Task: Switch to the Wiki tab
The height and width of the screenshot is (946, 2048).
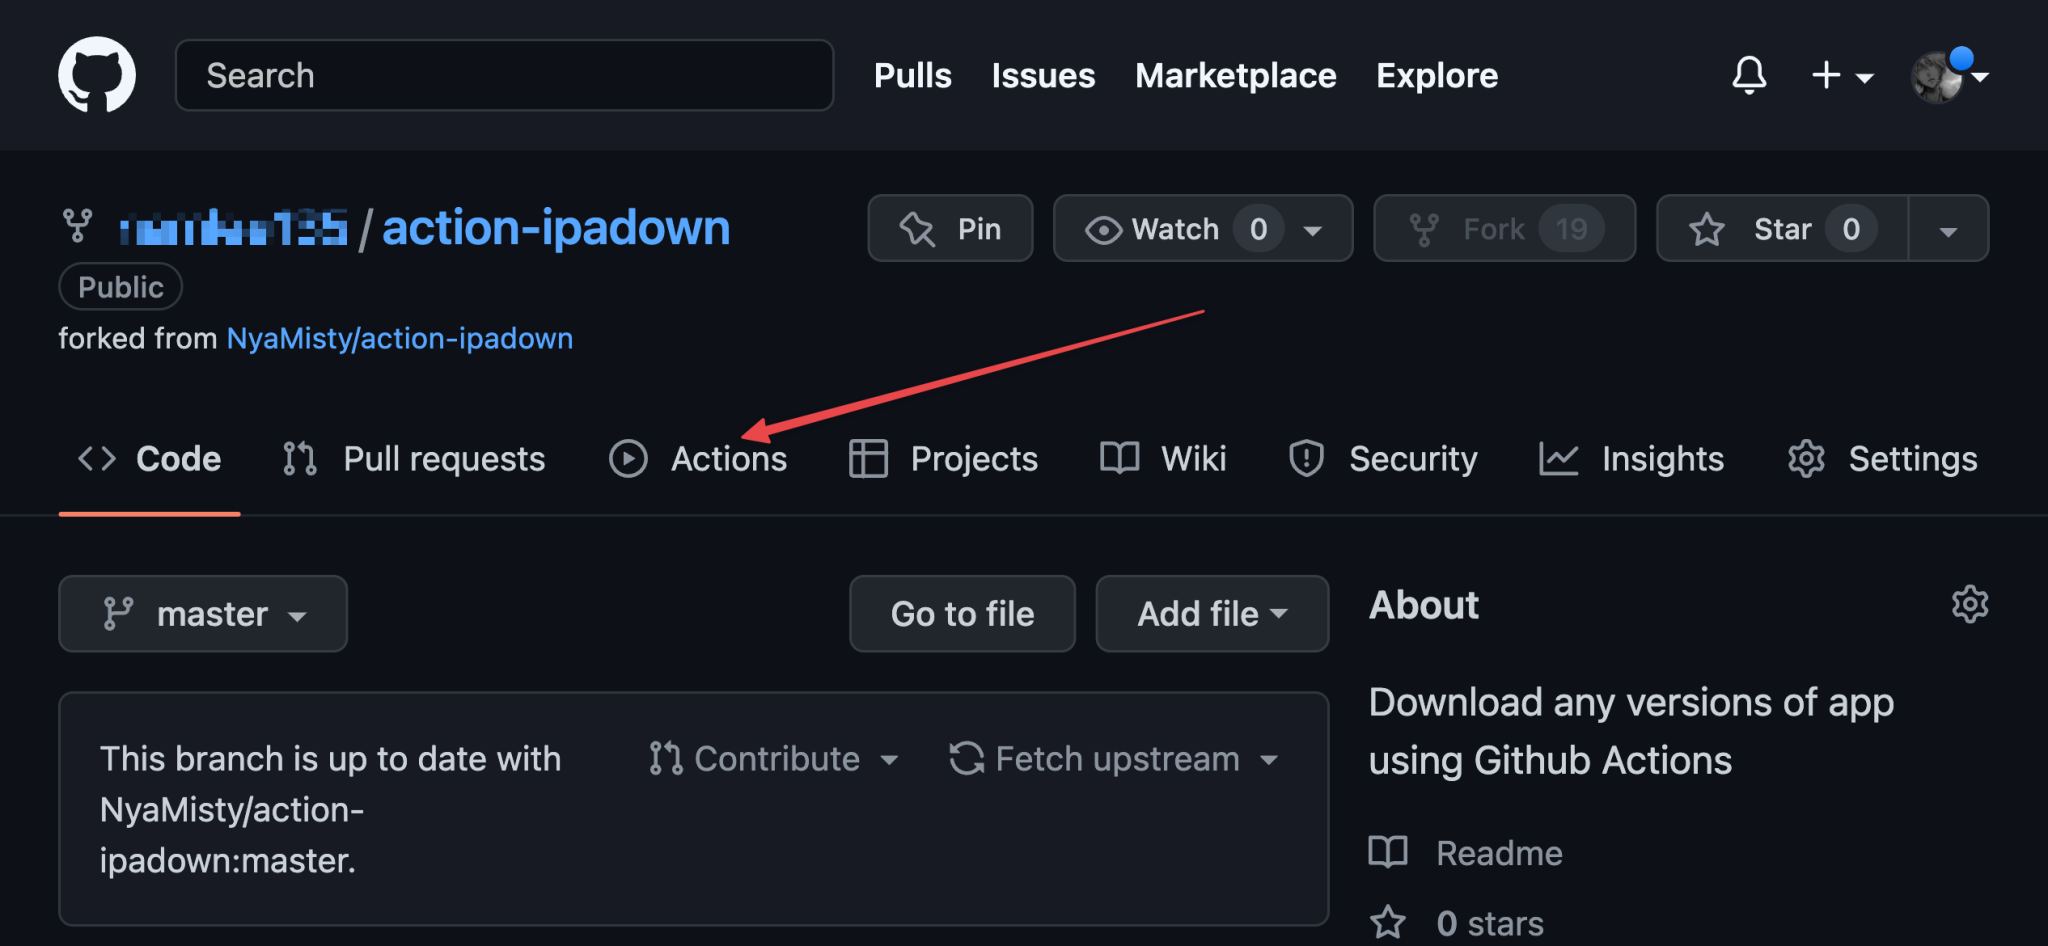Action: 1163,459
